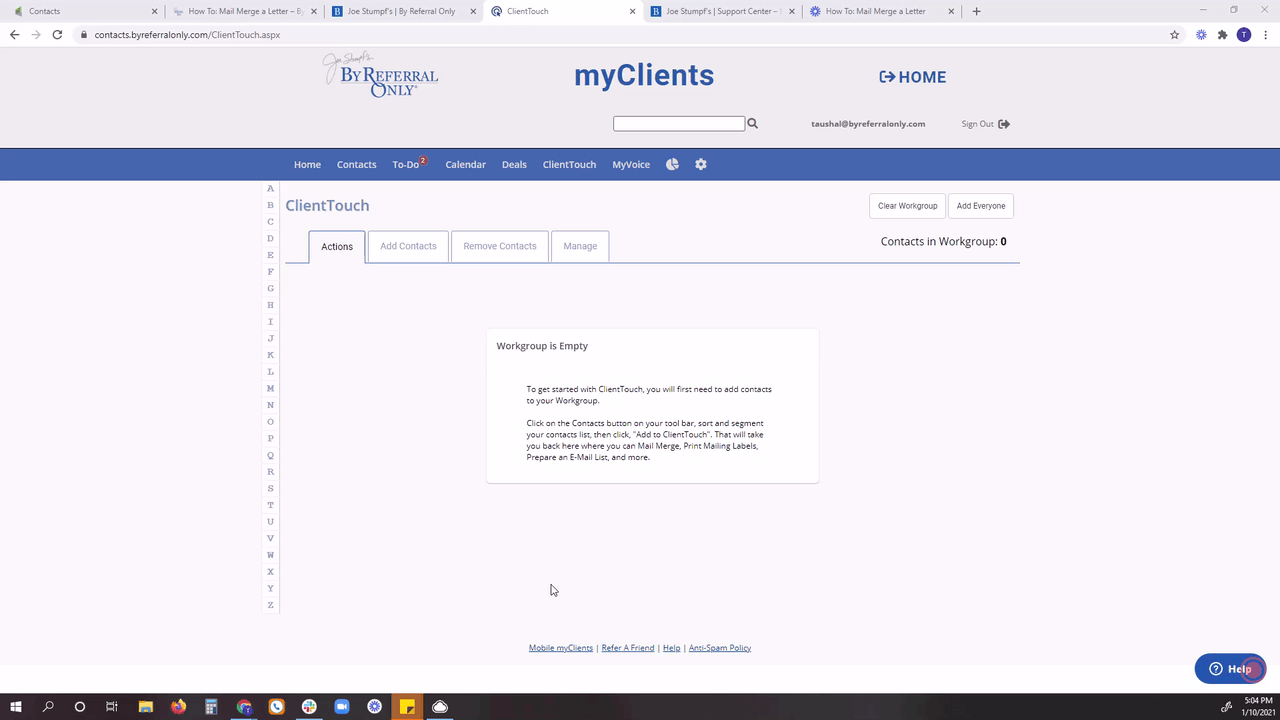Open the Help footer link

tap(672, 648)
